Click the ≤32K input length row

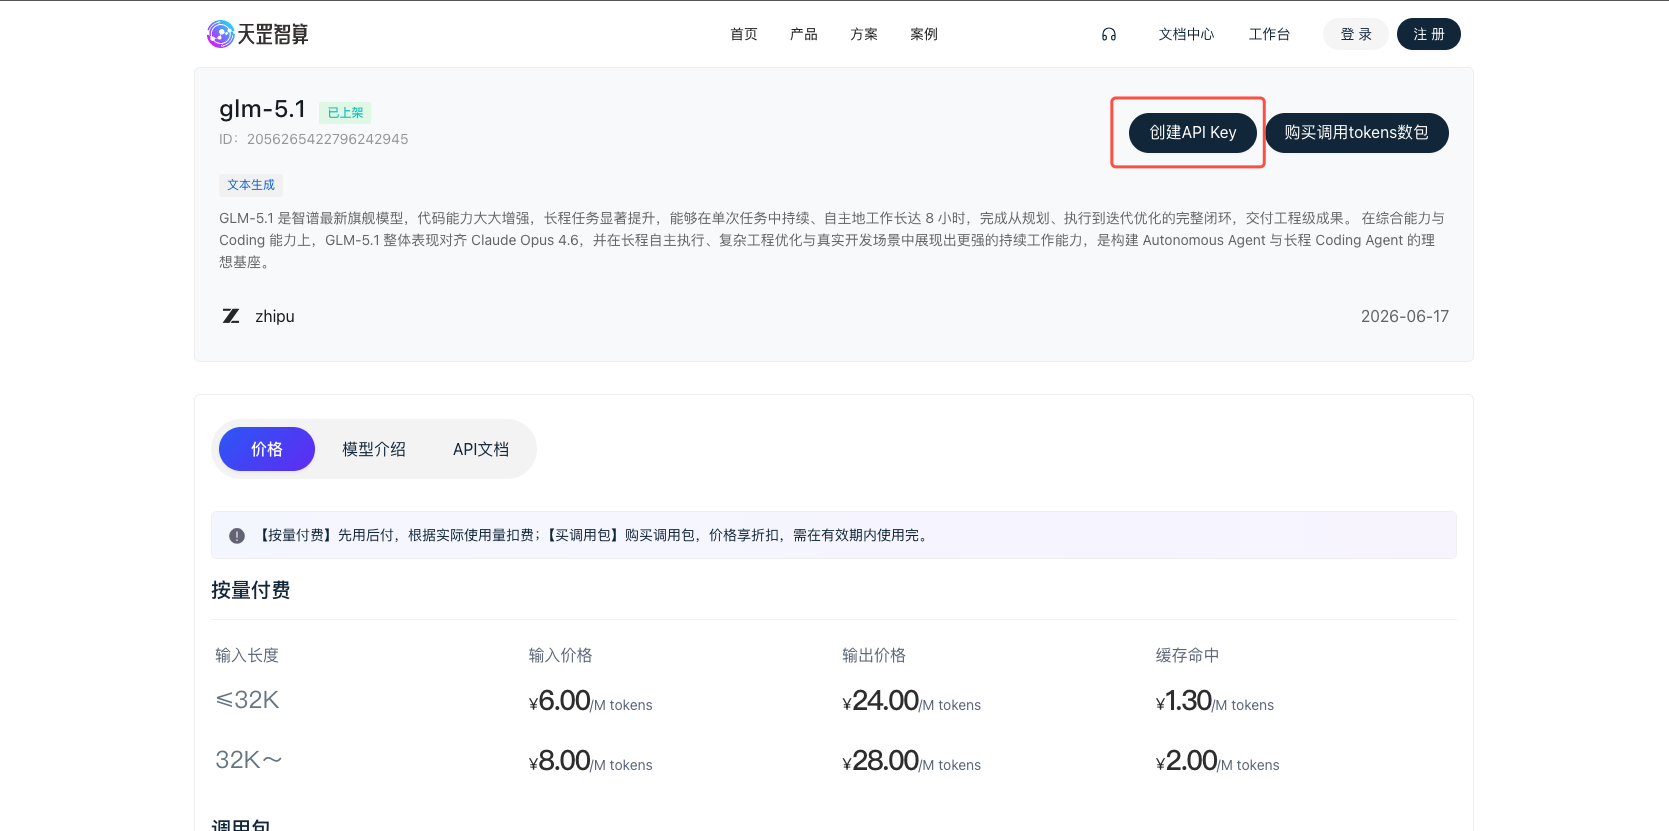click(247, 700)
